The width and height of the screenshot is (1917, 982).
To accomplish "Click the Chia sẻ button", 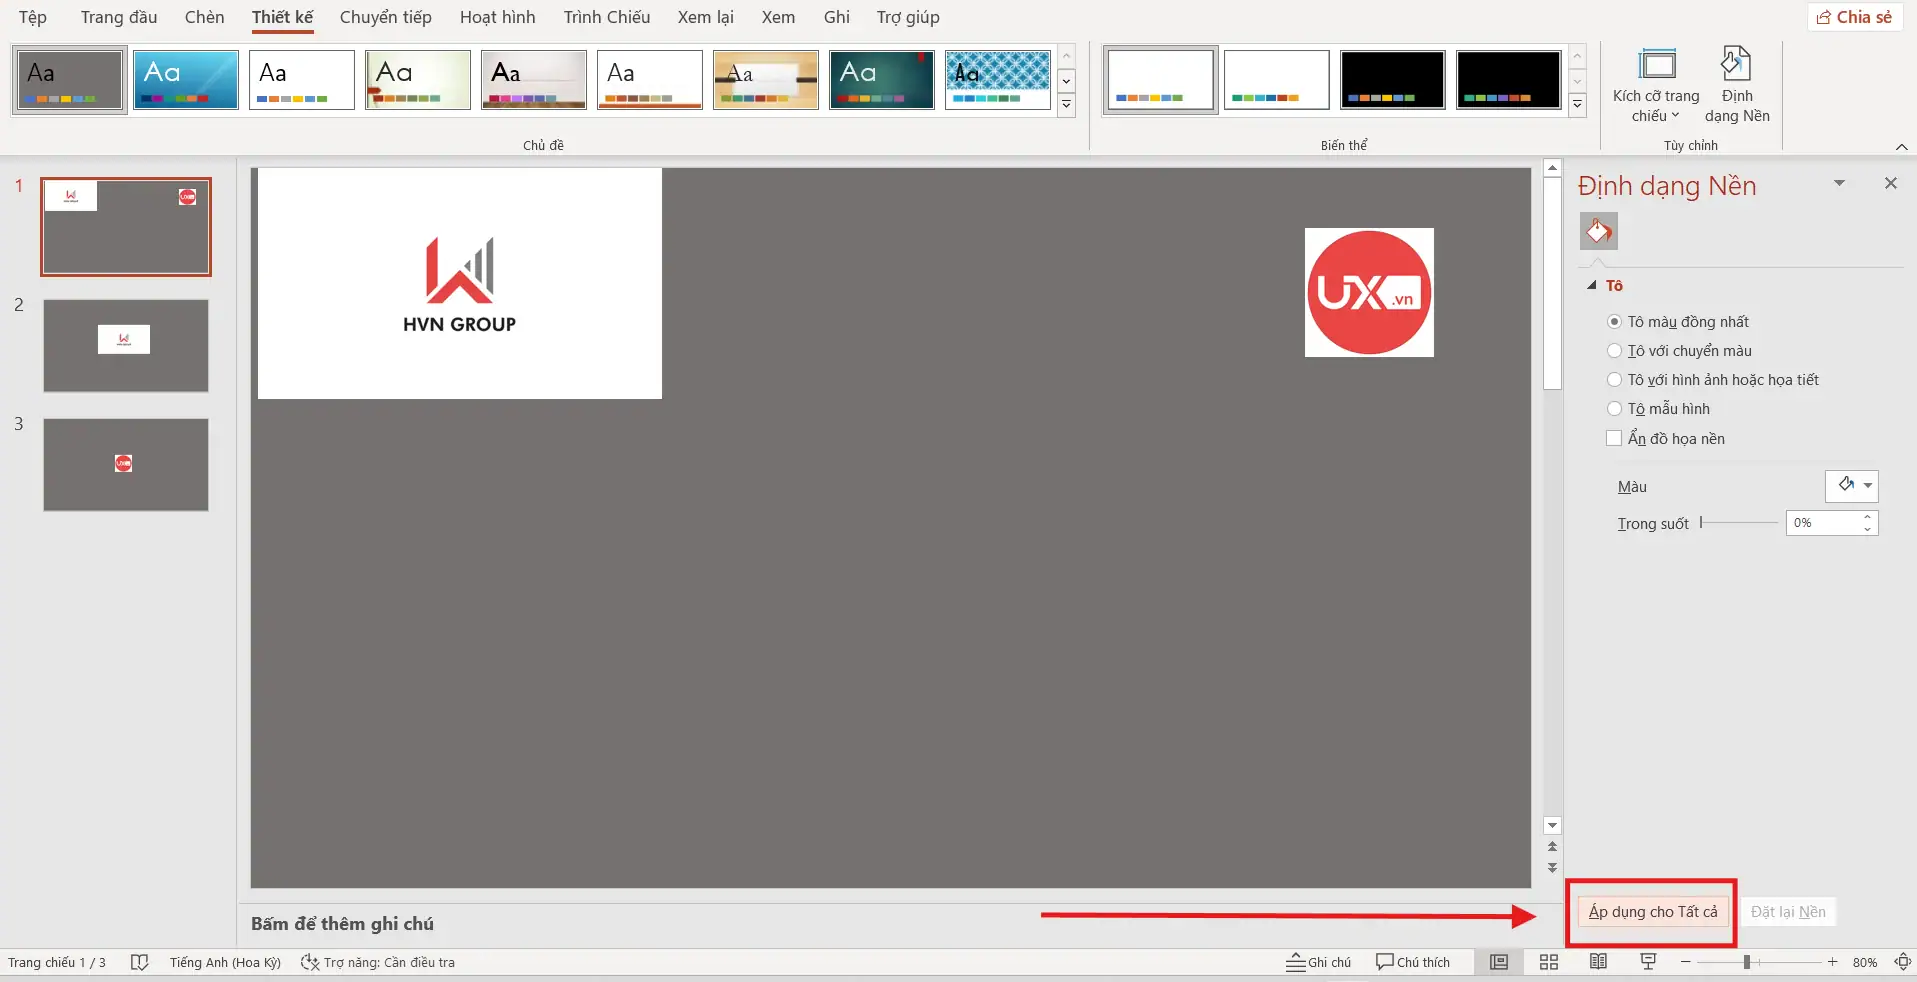I will pos(1854,17).
